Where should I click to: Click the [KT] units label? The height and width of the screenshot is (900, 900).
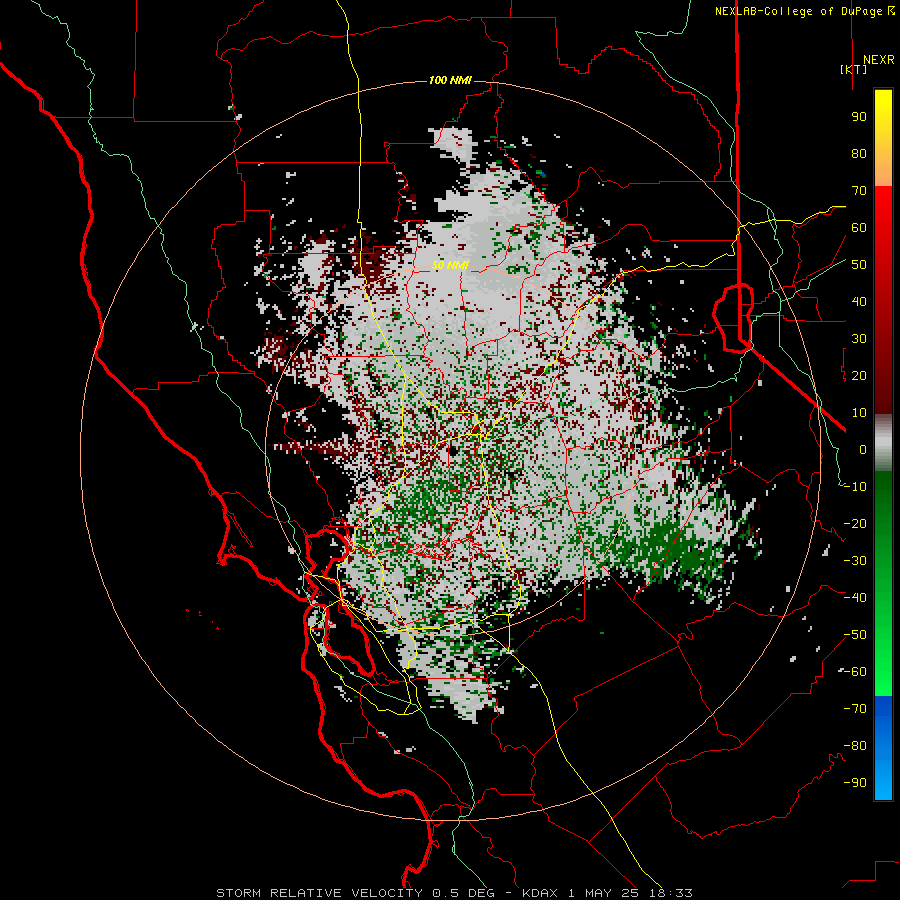click(854, 69)
